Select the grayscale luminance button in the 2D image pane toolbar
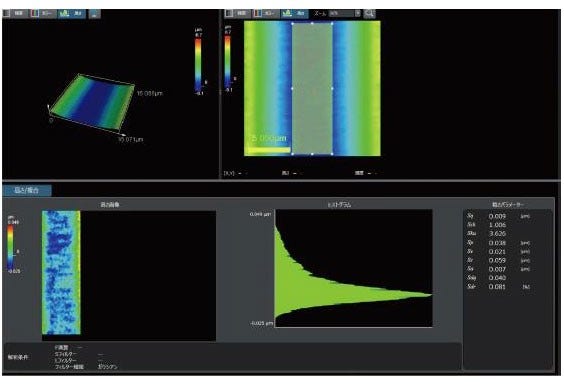Image resolution: width=564 pixels, height=386 pixels. coord(237,14)
